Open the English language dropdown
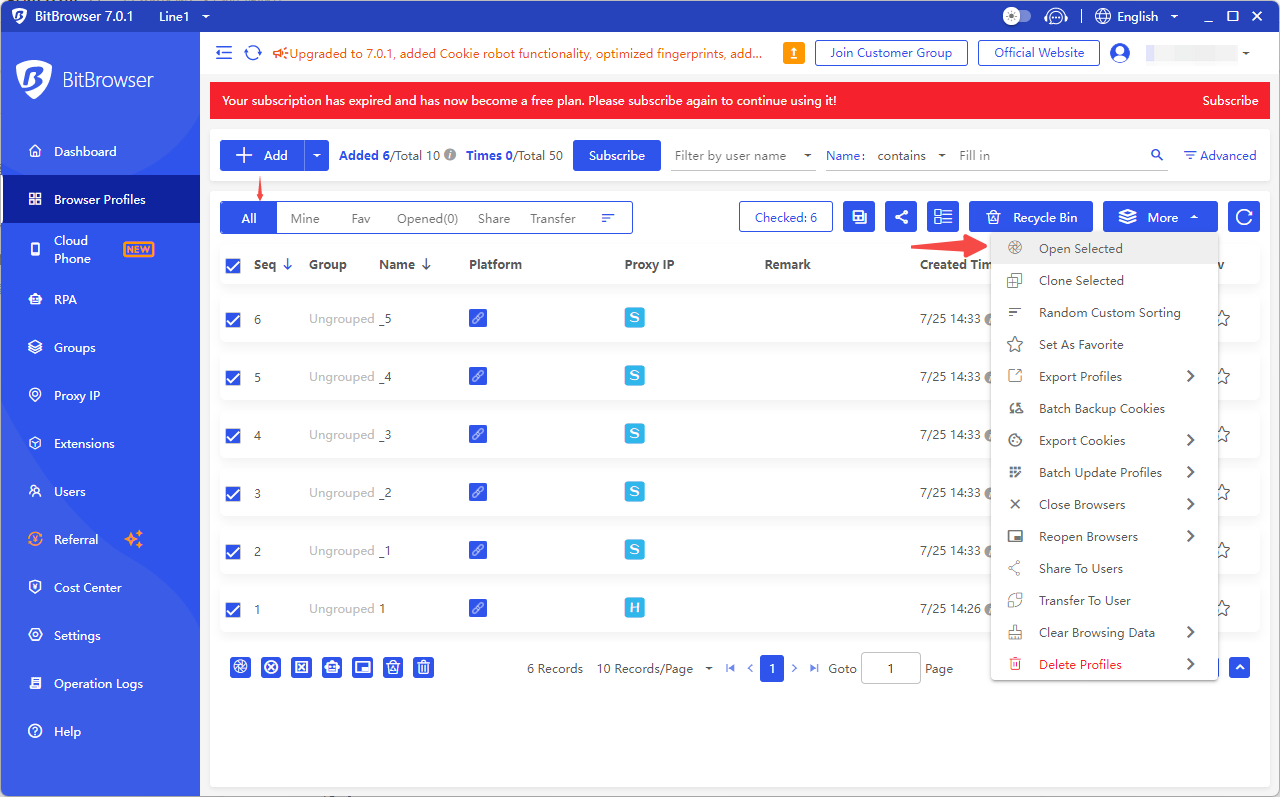 tap(1137, 16)
